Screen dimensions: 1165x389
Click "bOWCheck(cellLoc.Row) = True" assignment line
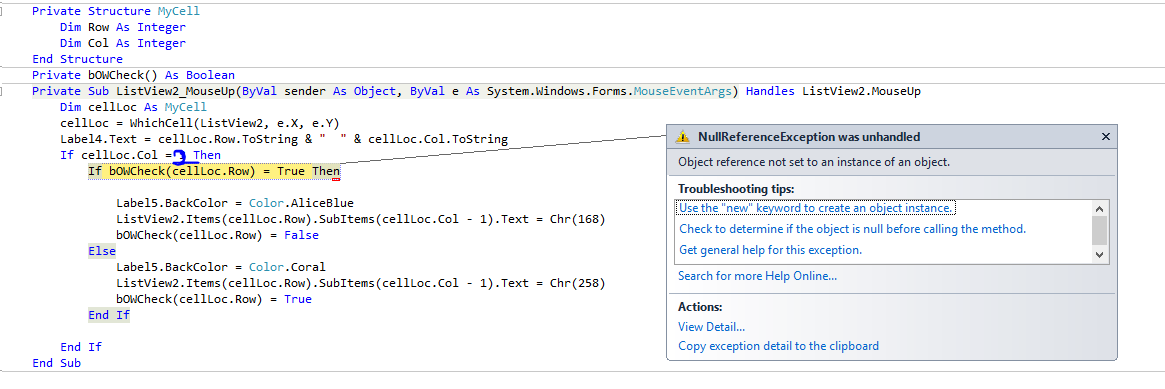tap(213, 299)
